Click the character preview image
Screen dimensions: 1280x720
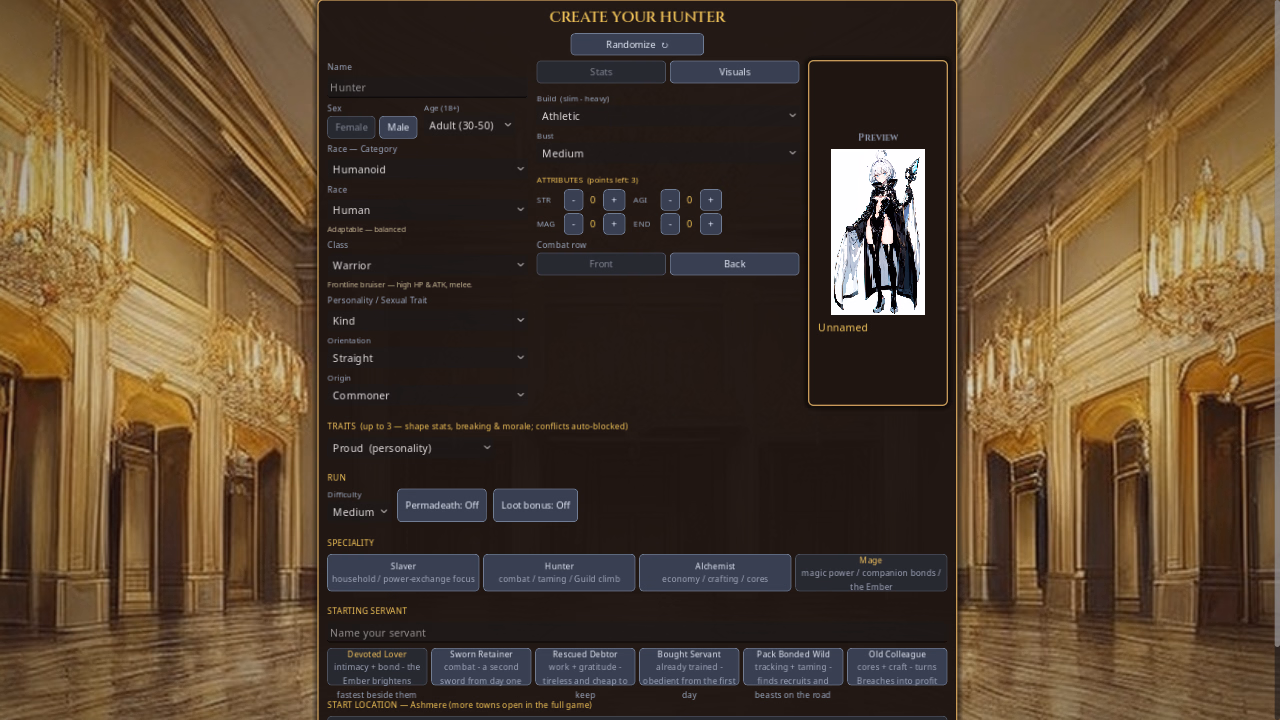[878, 232]
